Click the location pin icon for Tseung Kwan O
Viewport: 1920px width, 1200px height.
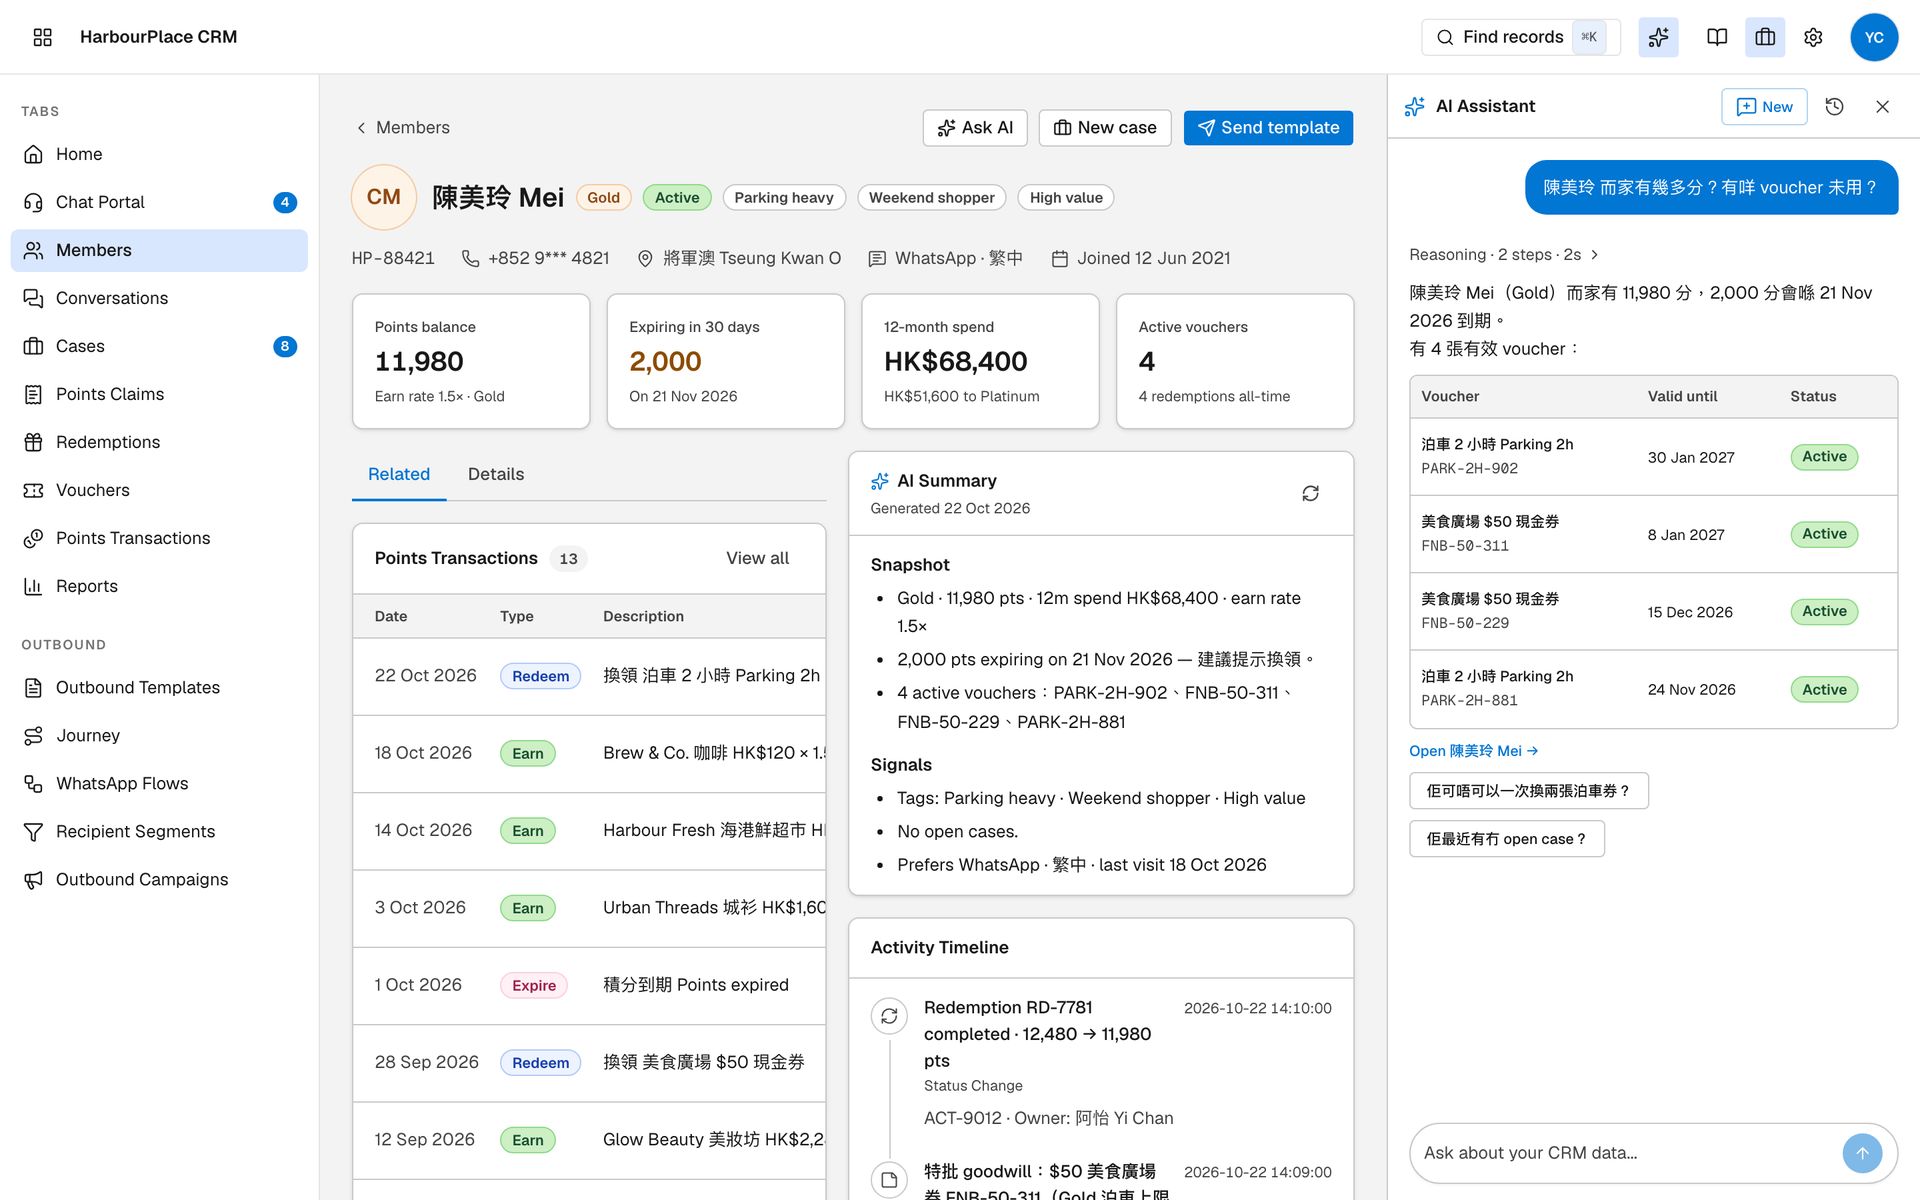pos(645,258)
